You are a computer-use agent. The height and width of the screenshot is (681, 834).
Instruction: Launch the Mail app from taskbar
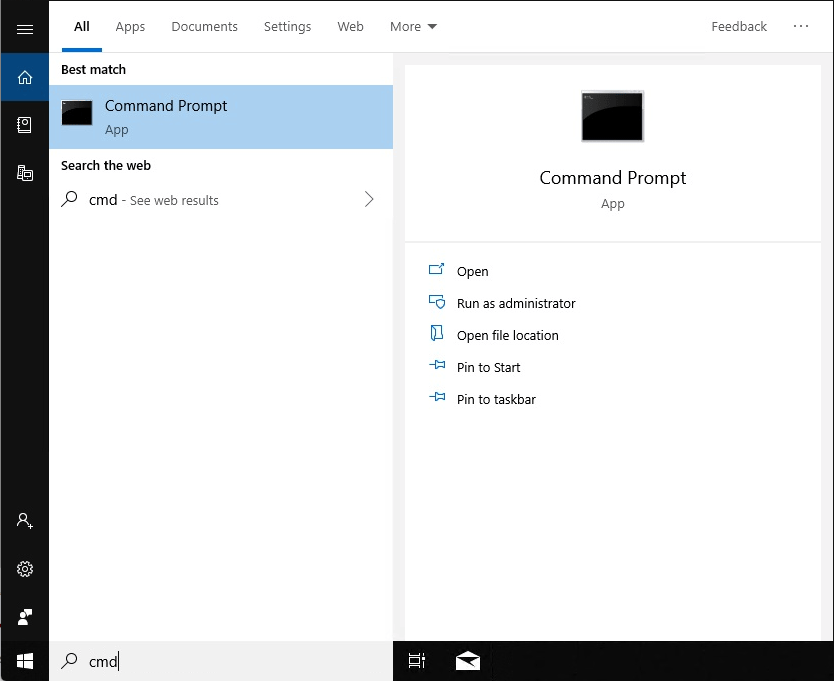pyautogui.click(x=467, y=661)
